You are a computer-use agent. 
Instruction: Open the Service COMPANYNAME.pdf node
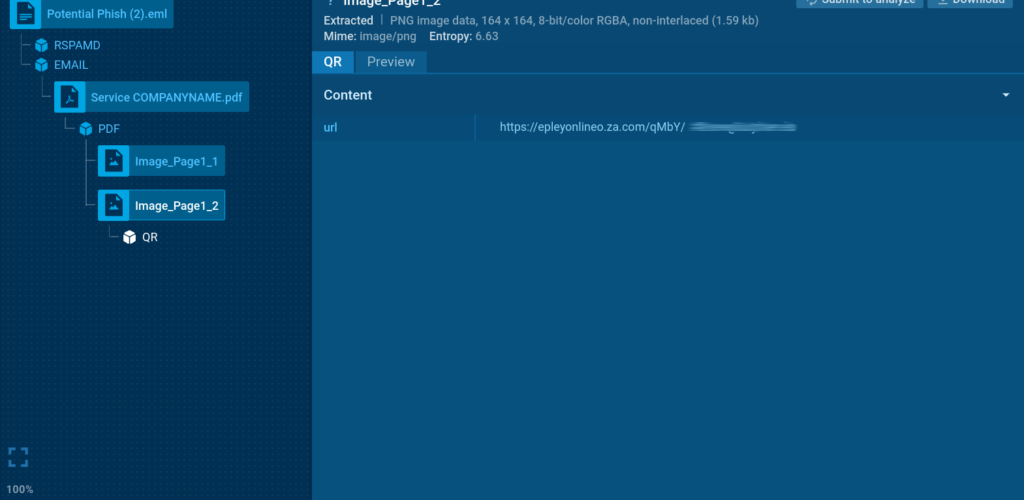152,97
